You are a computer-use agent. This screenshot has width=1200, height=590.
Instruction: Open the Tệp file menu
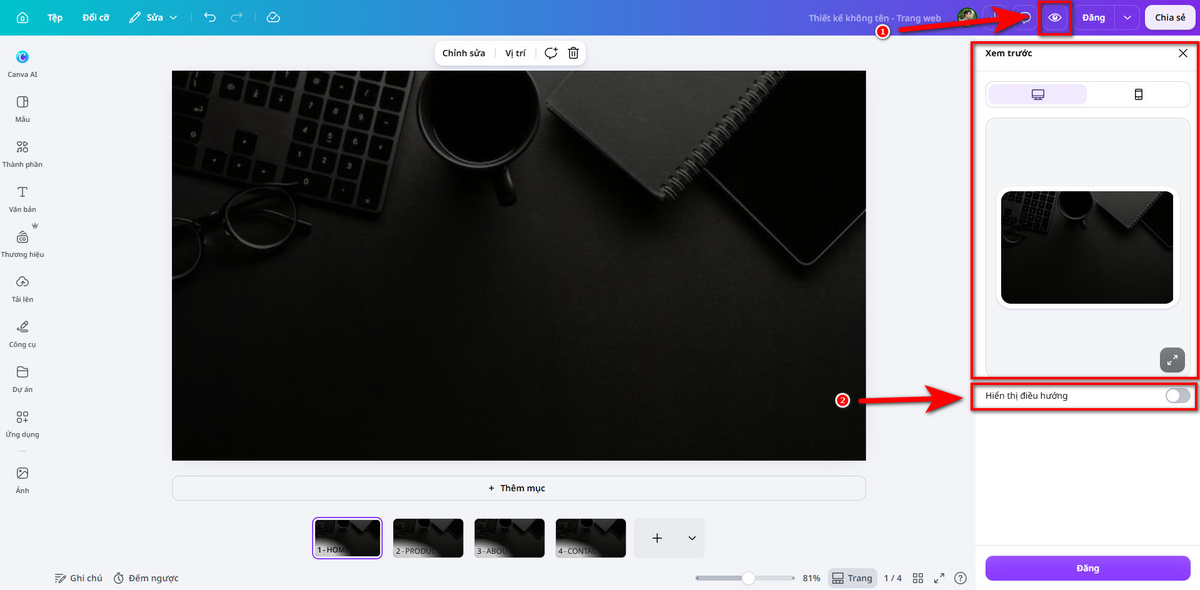[55, 18]
